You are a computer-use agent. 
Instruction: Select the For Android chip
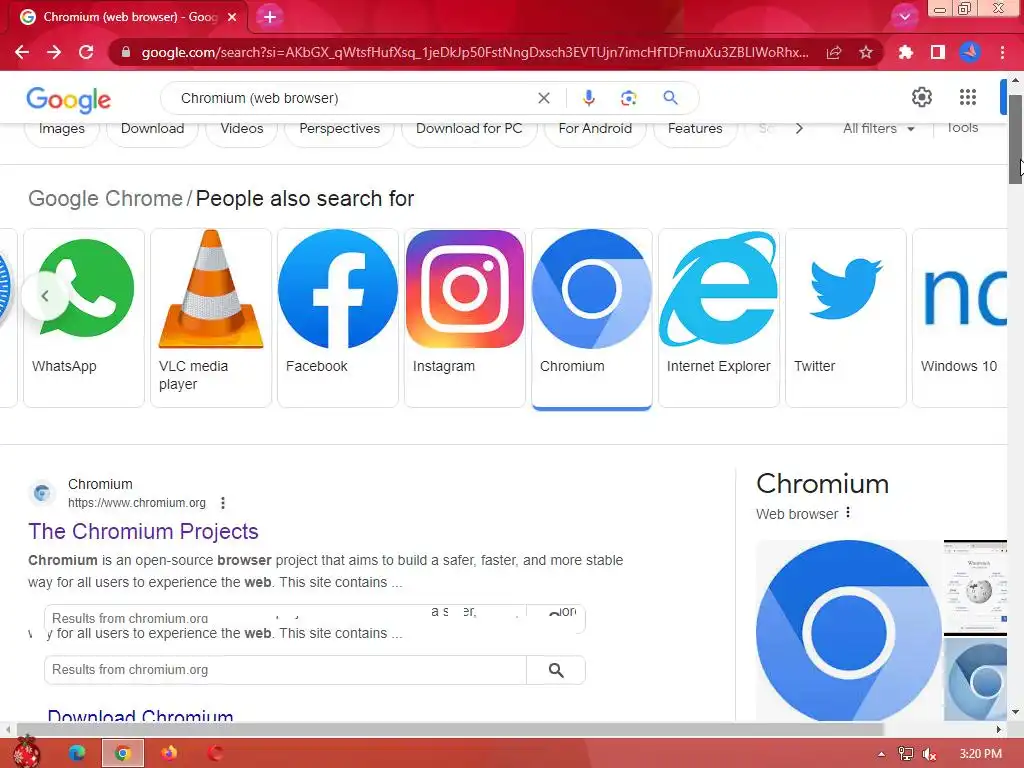[x=595, y=129]
